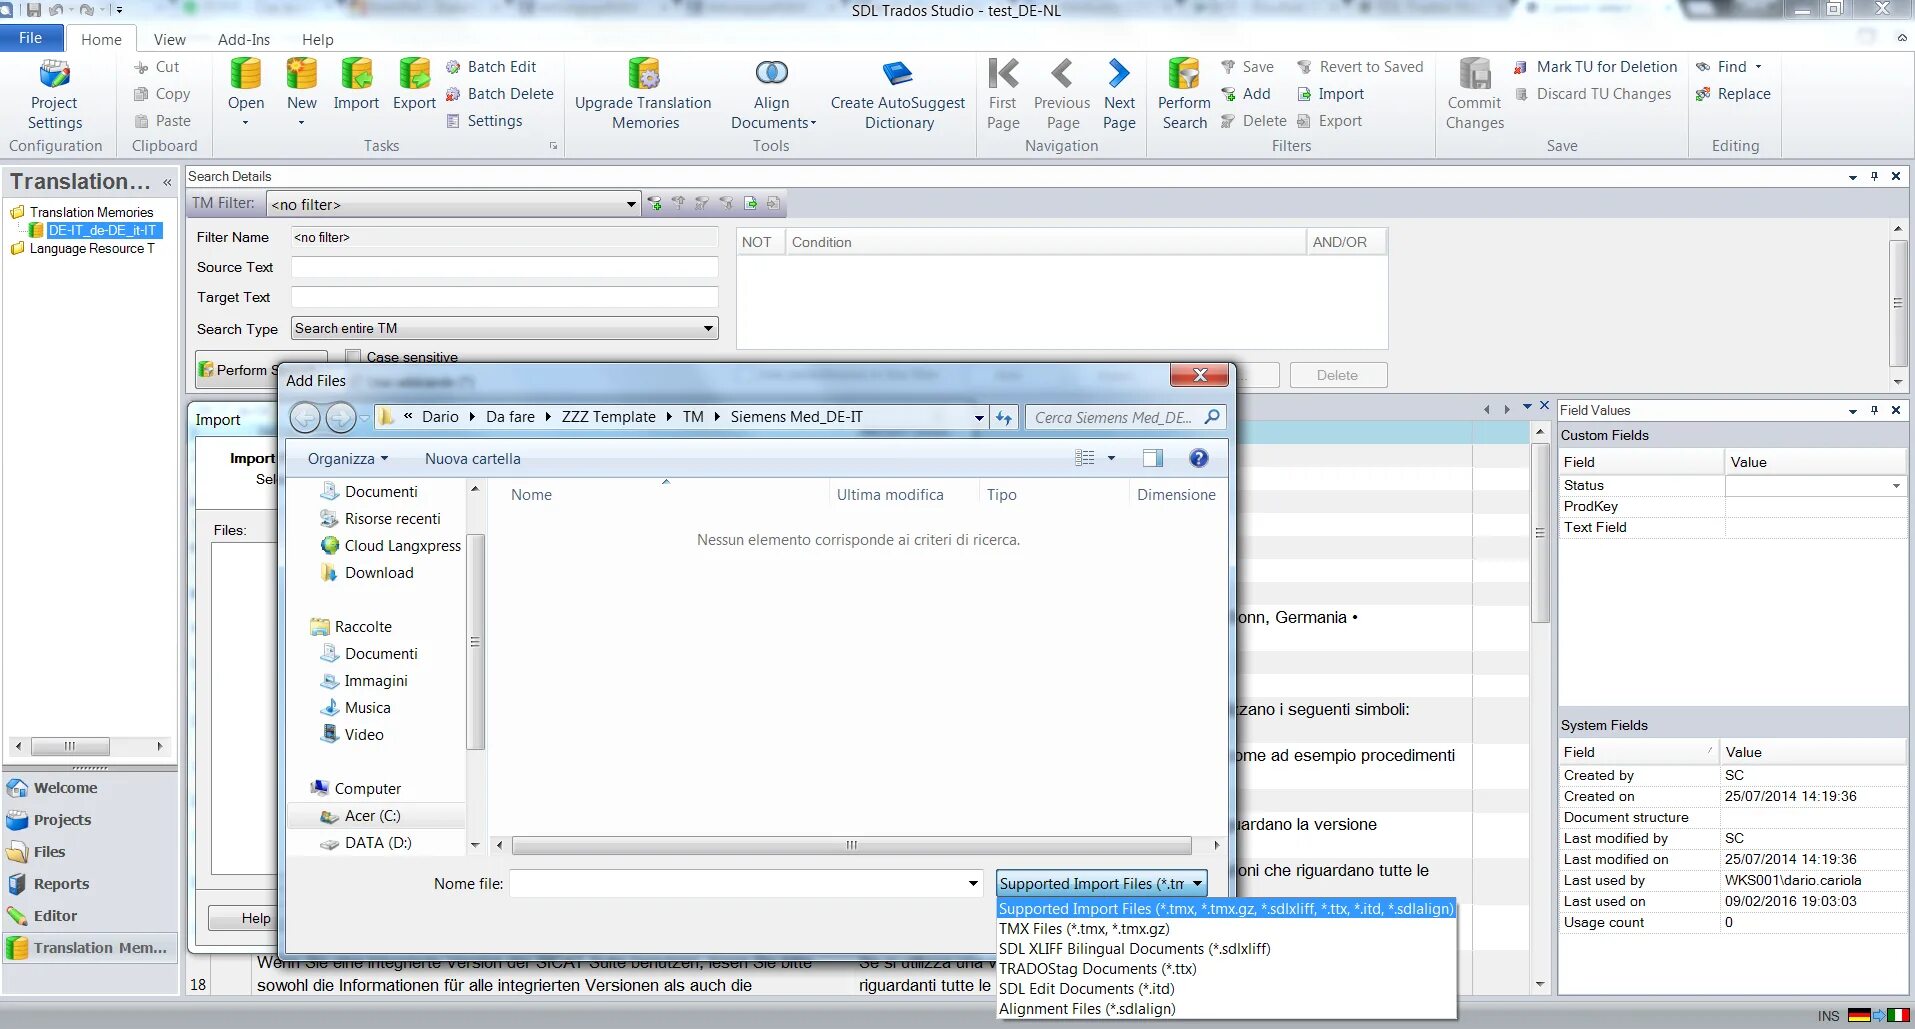Image resolution: width=1915 pixels, height=1029 pixels.
Task: Click Add filter in Filters group
Action: pos(1246,94)
